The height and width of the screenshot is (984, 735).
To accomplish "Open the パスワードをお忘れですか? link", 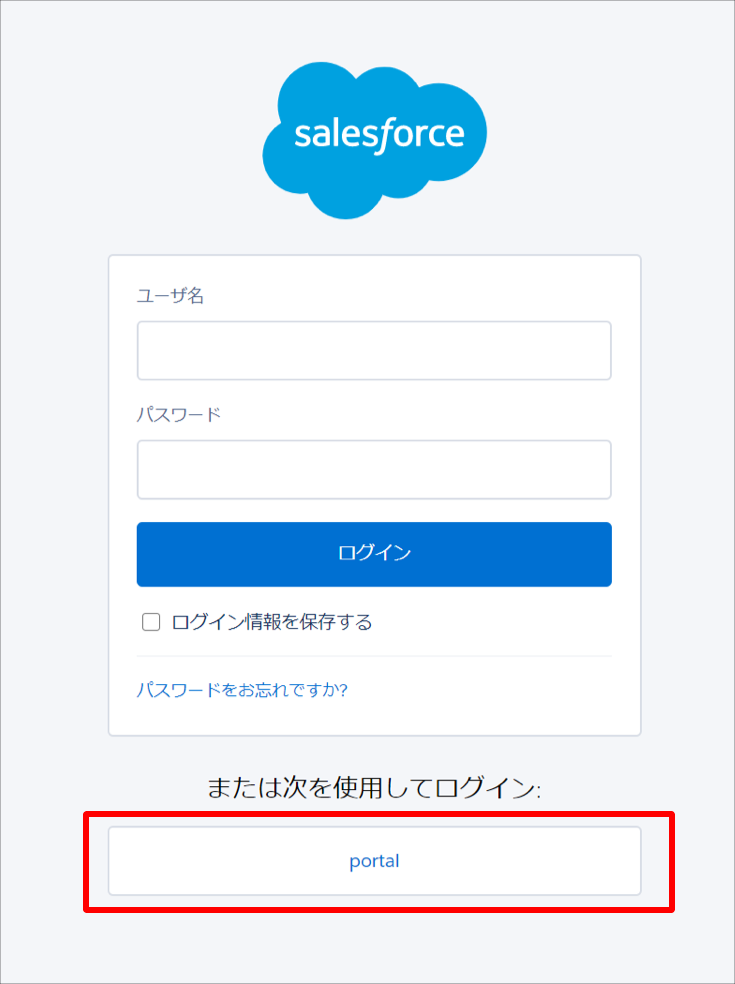I will 242,690.
